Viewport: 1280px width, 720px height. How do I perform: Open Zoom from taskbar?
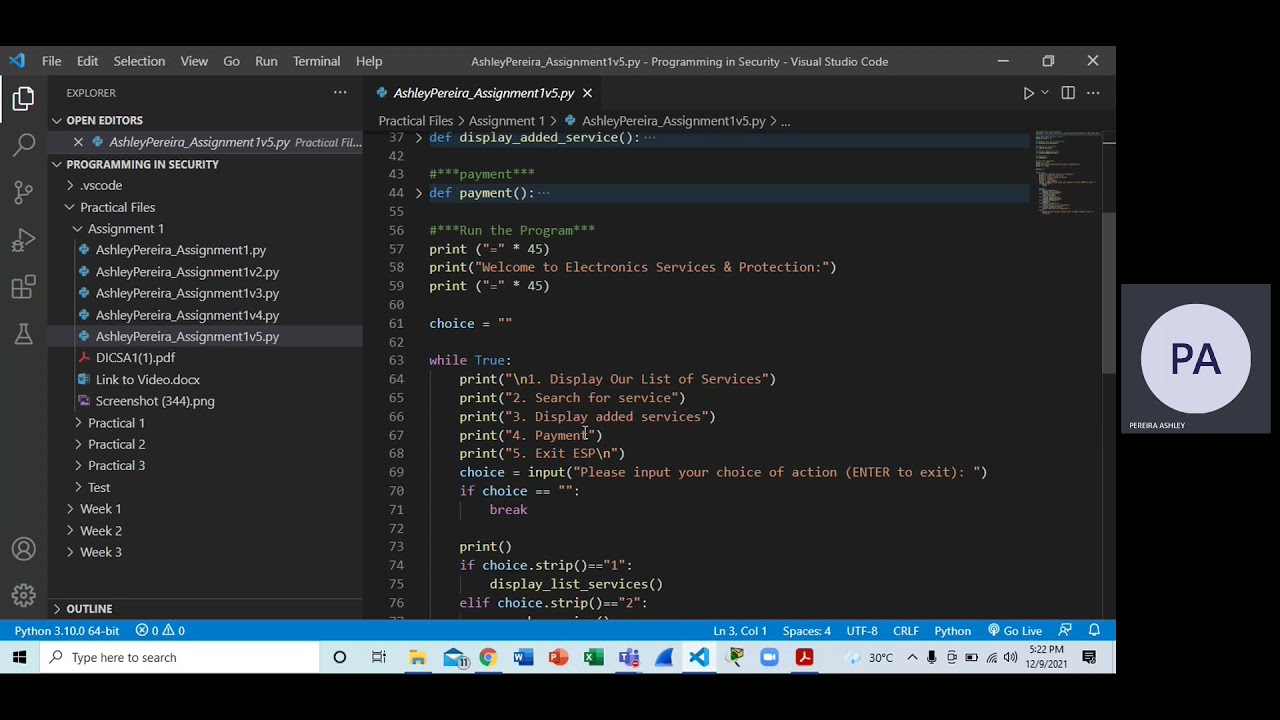(x=769, y=657)
